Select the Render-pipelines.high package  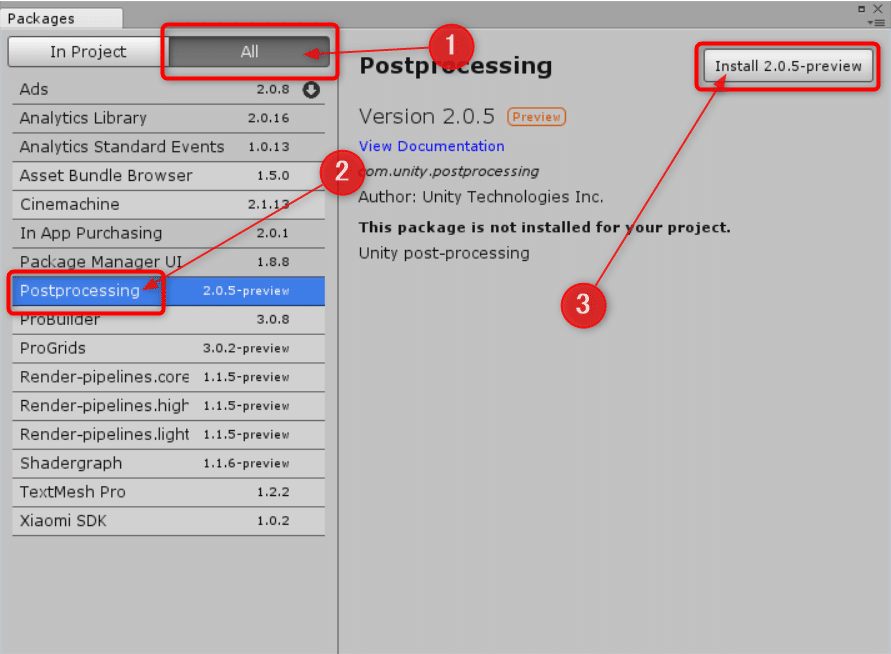(168, 406)
